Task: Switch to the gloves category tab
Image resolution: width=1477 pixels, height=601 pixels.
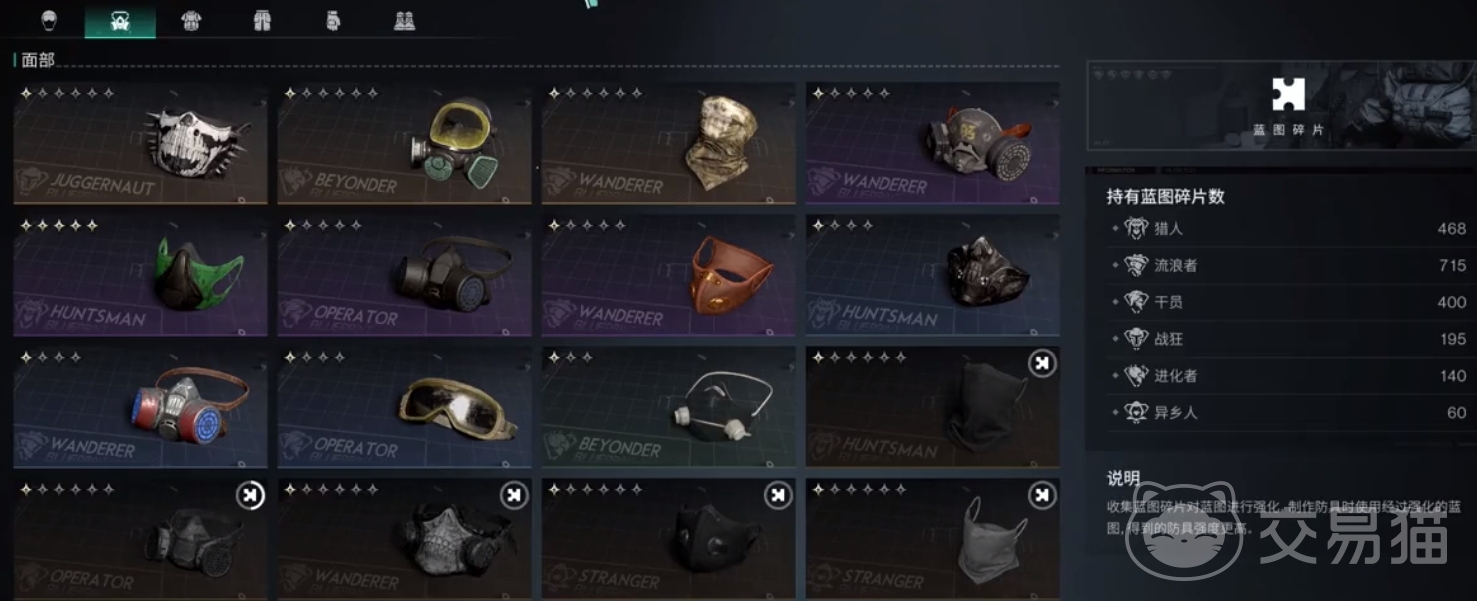Action: 333,20
